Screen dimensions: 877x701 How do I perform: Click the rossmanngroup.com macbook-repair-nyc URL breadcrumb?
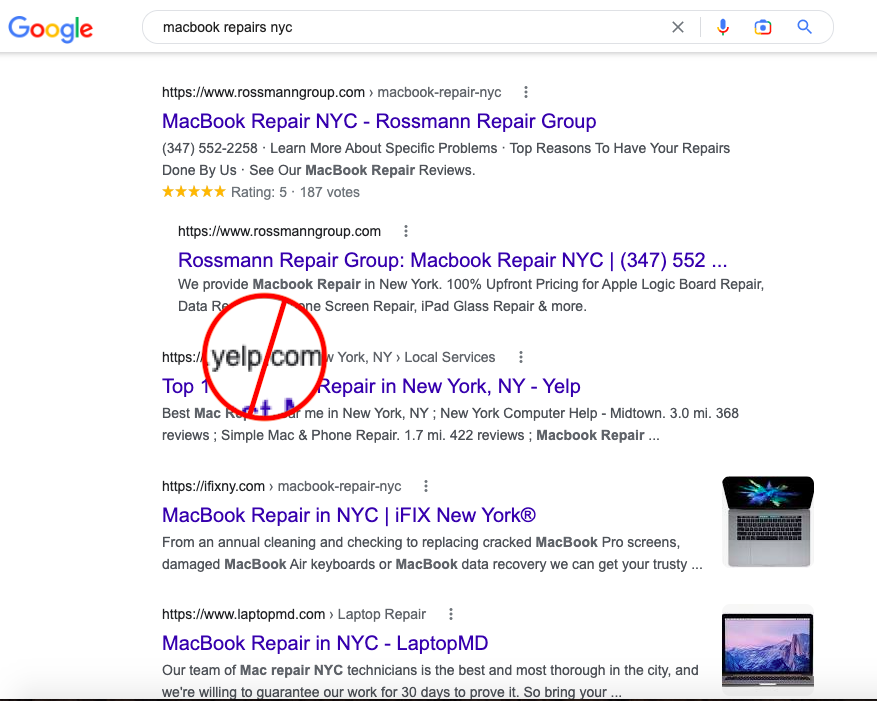(331, 92)
